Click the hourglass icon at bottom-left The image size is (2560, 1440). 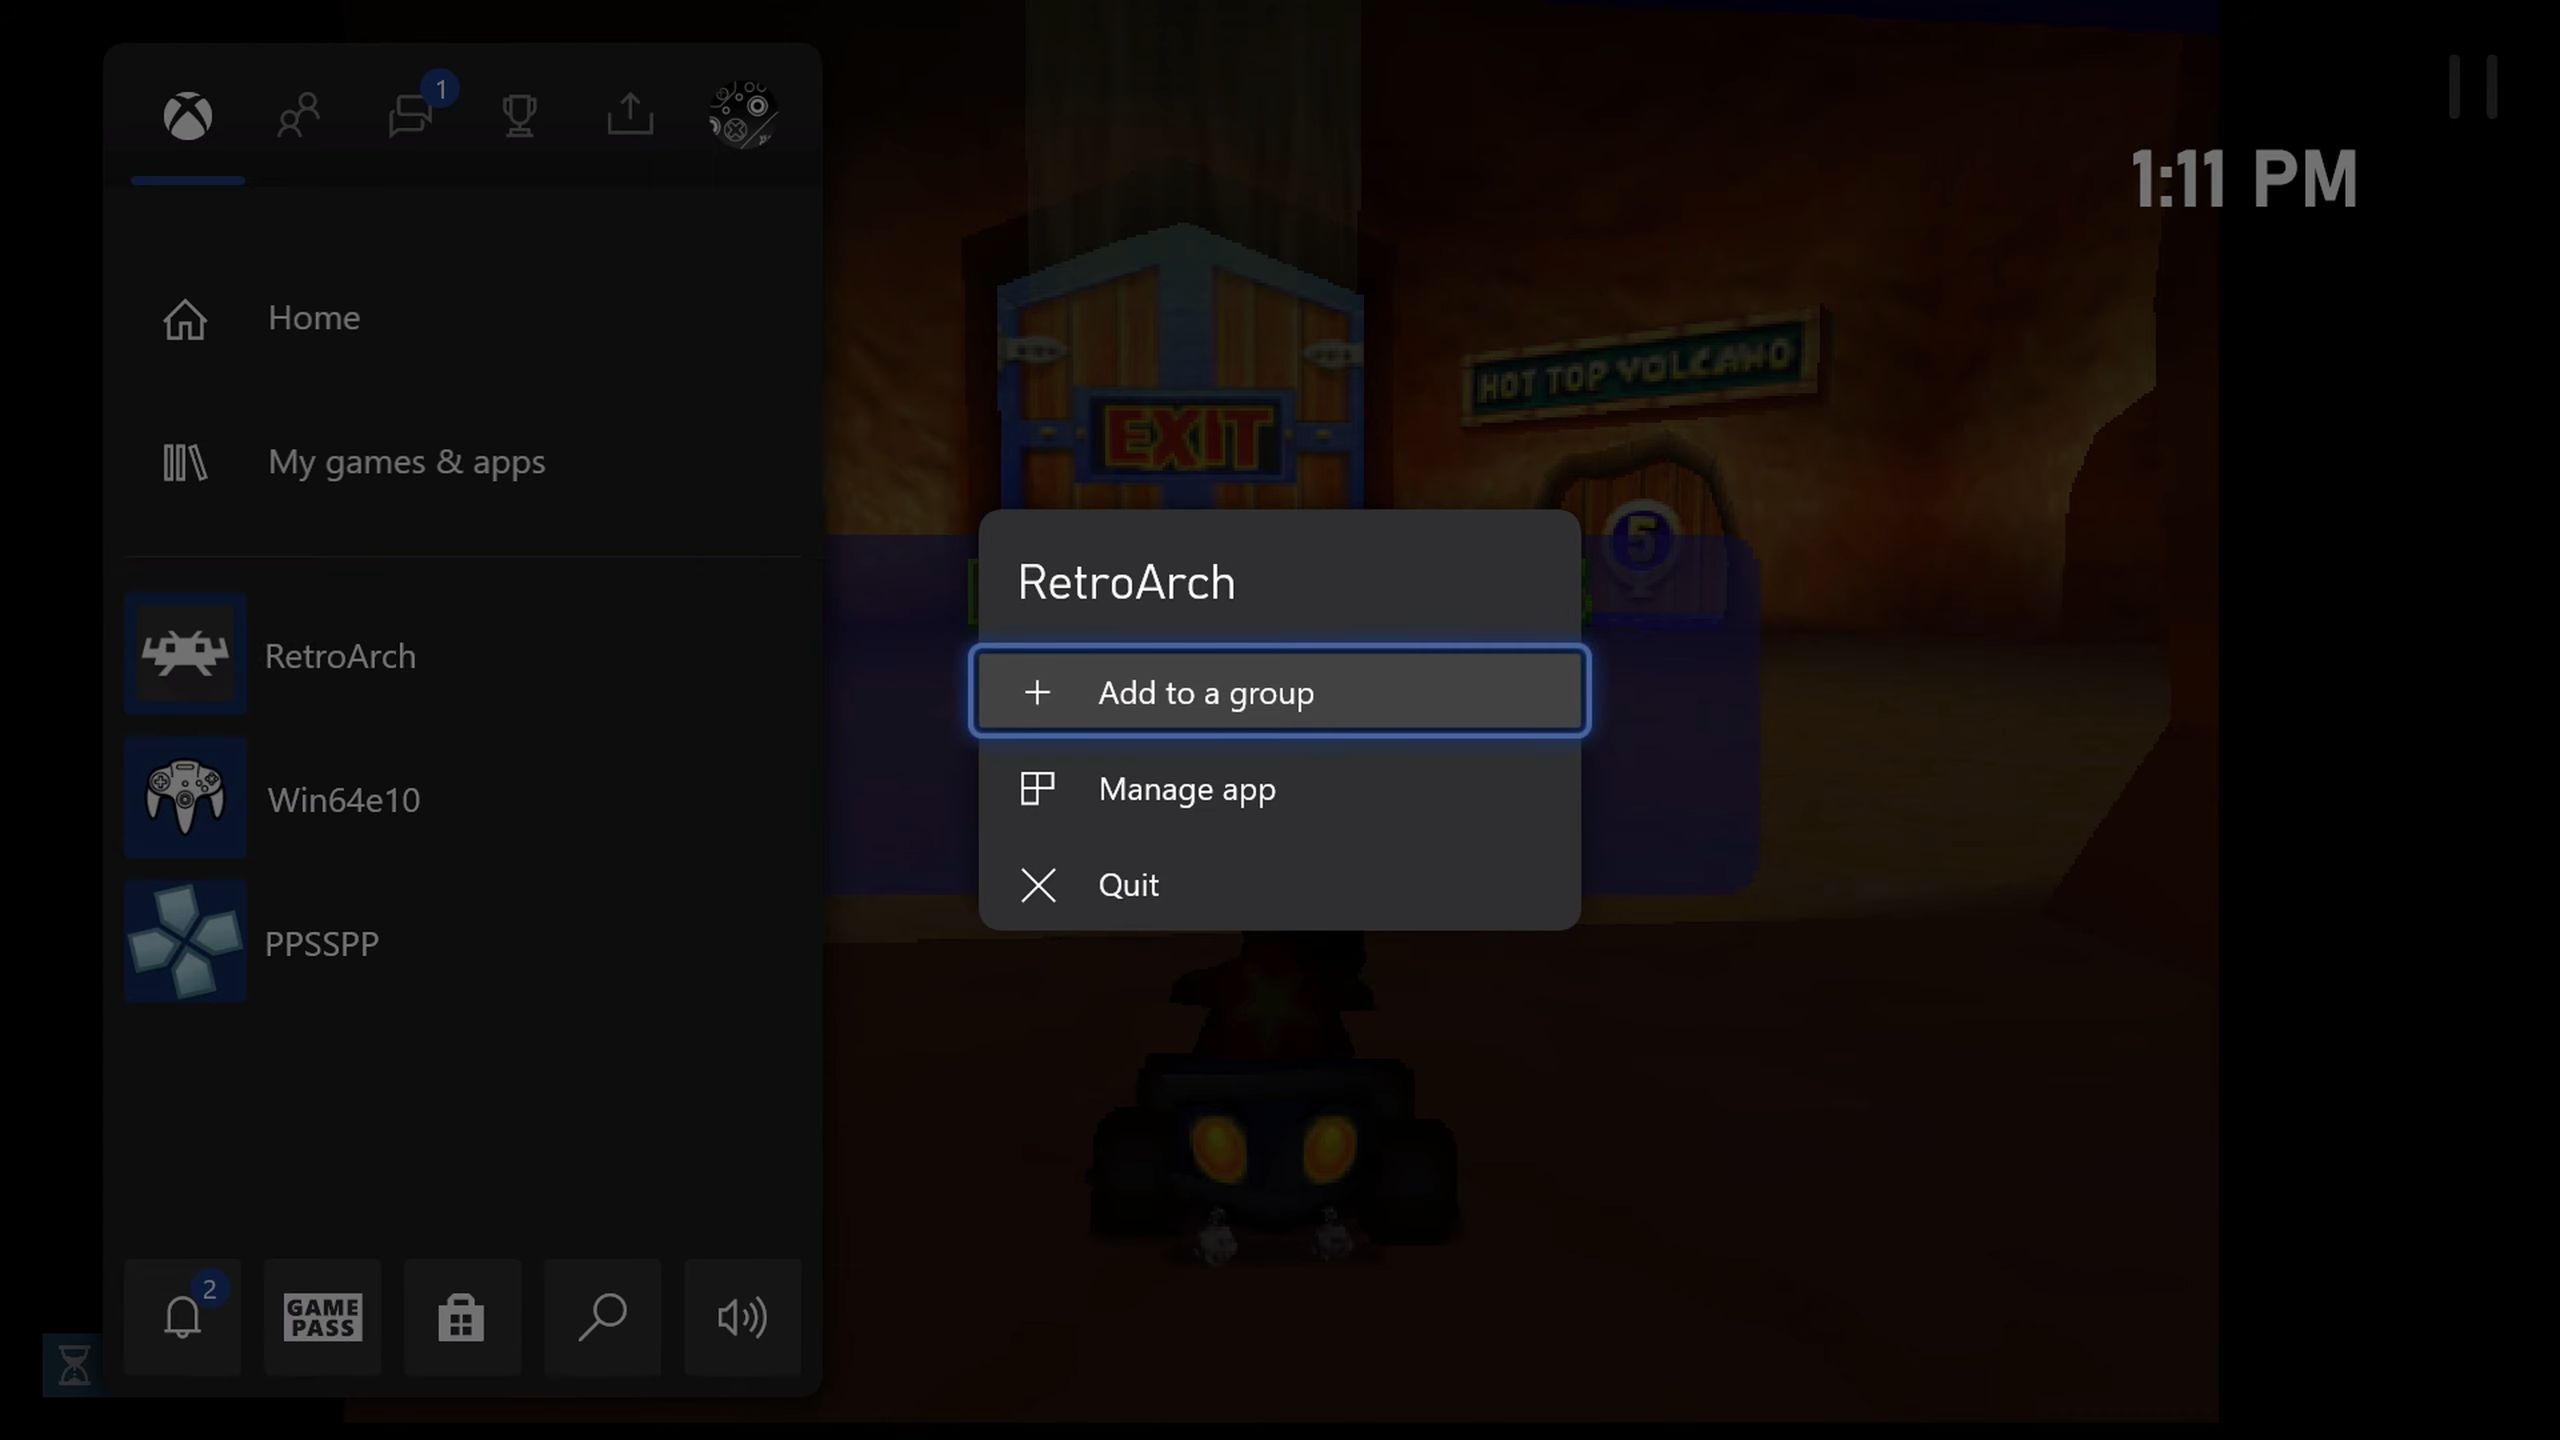coord(73,1365)
